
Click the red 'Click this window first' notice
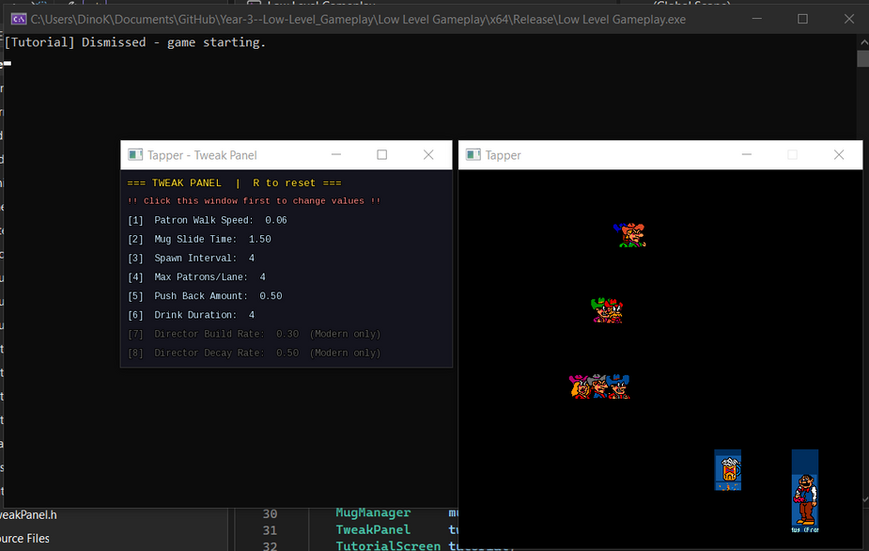[x=254, y=201]
